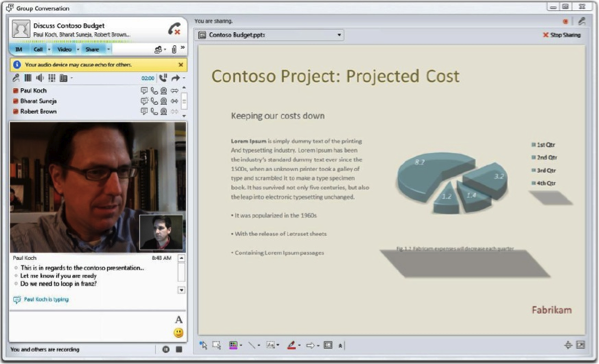
Task: Open the pen color palette
Action: pos(233,345)
